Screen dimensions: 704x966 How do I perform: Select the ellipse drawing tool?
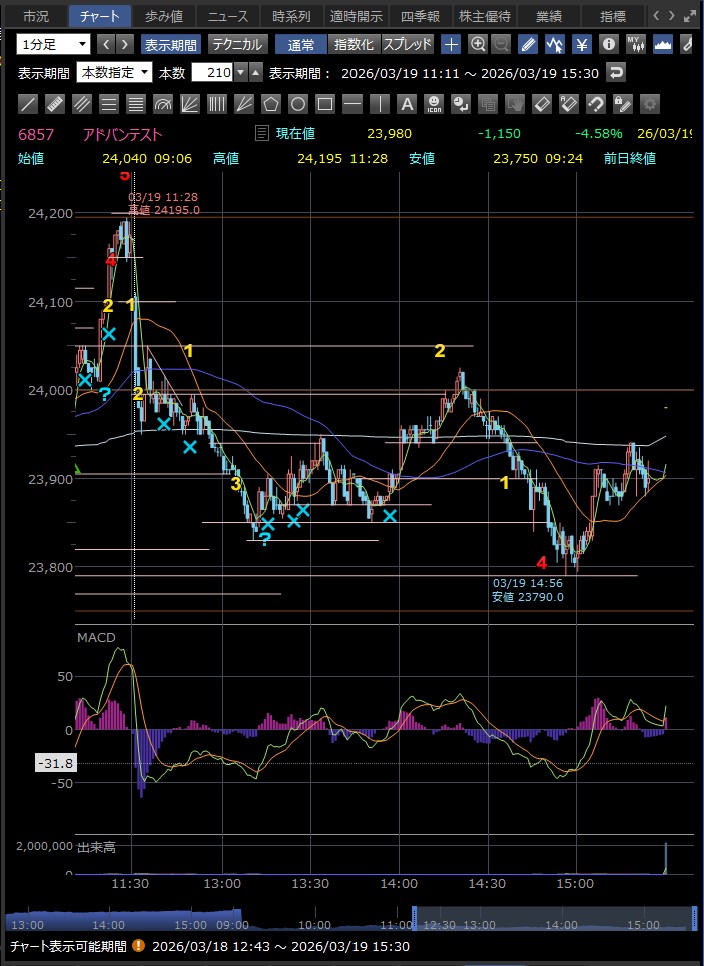[x=297, y=104]
